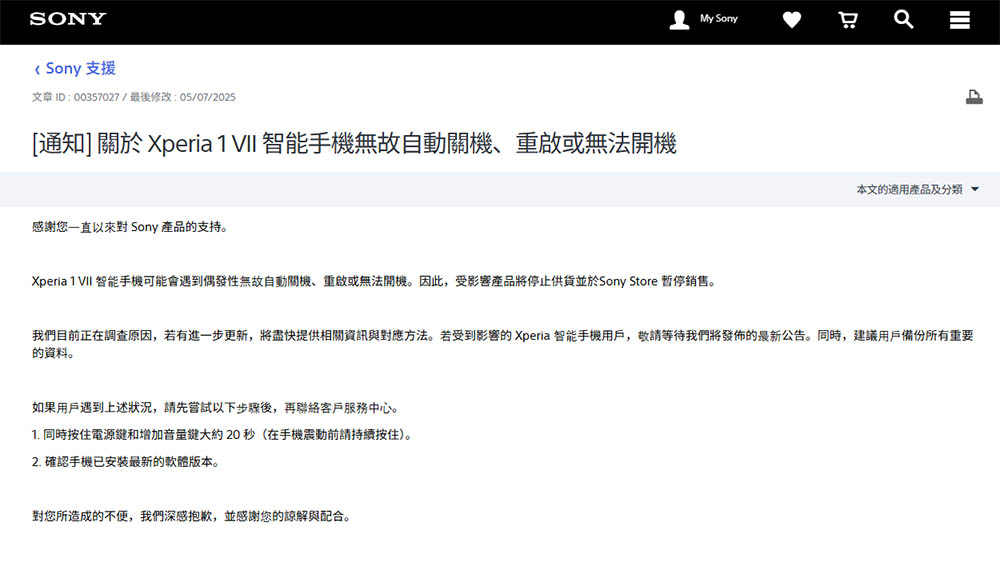Click the SONY logo in header
Image resolution: width=1000 pixels, height=562 pixels.
click(x=68, y=19)
